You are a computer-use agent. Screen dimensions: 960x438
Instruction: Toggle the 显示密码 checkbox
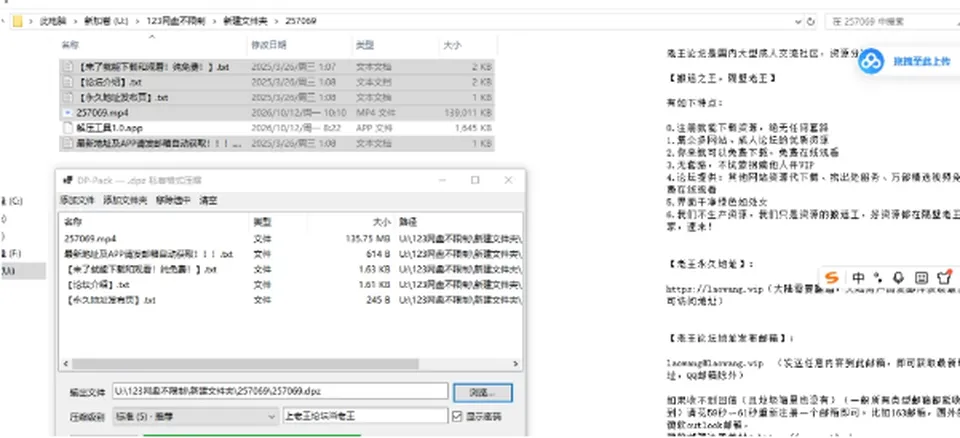[x=457, y=417]
